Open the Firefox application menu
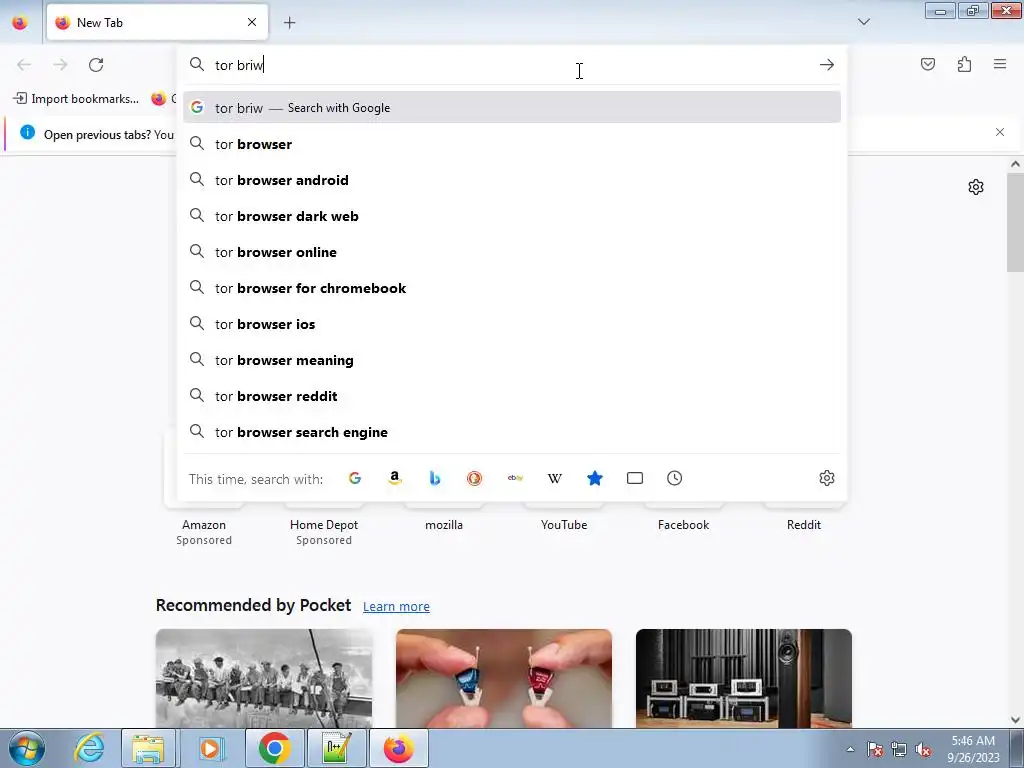This screenshot has height=768, width=1024. click(1000, 64)
